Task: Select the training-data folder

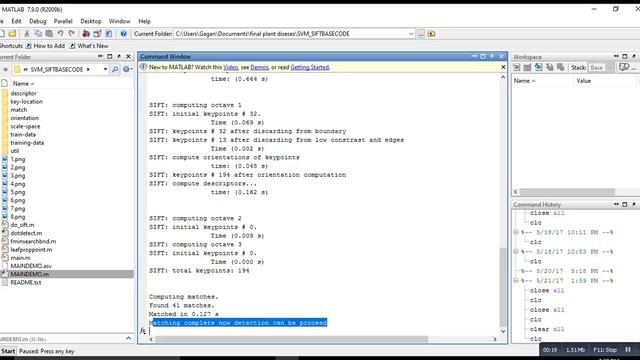Action: [x=27, y=143]
